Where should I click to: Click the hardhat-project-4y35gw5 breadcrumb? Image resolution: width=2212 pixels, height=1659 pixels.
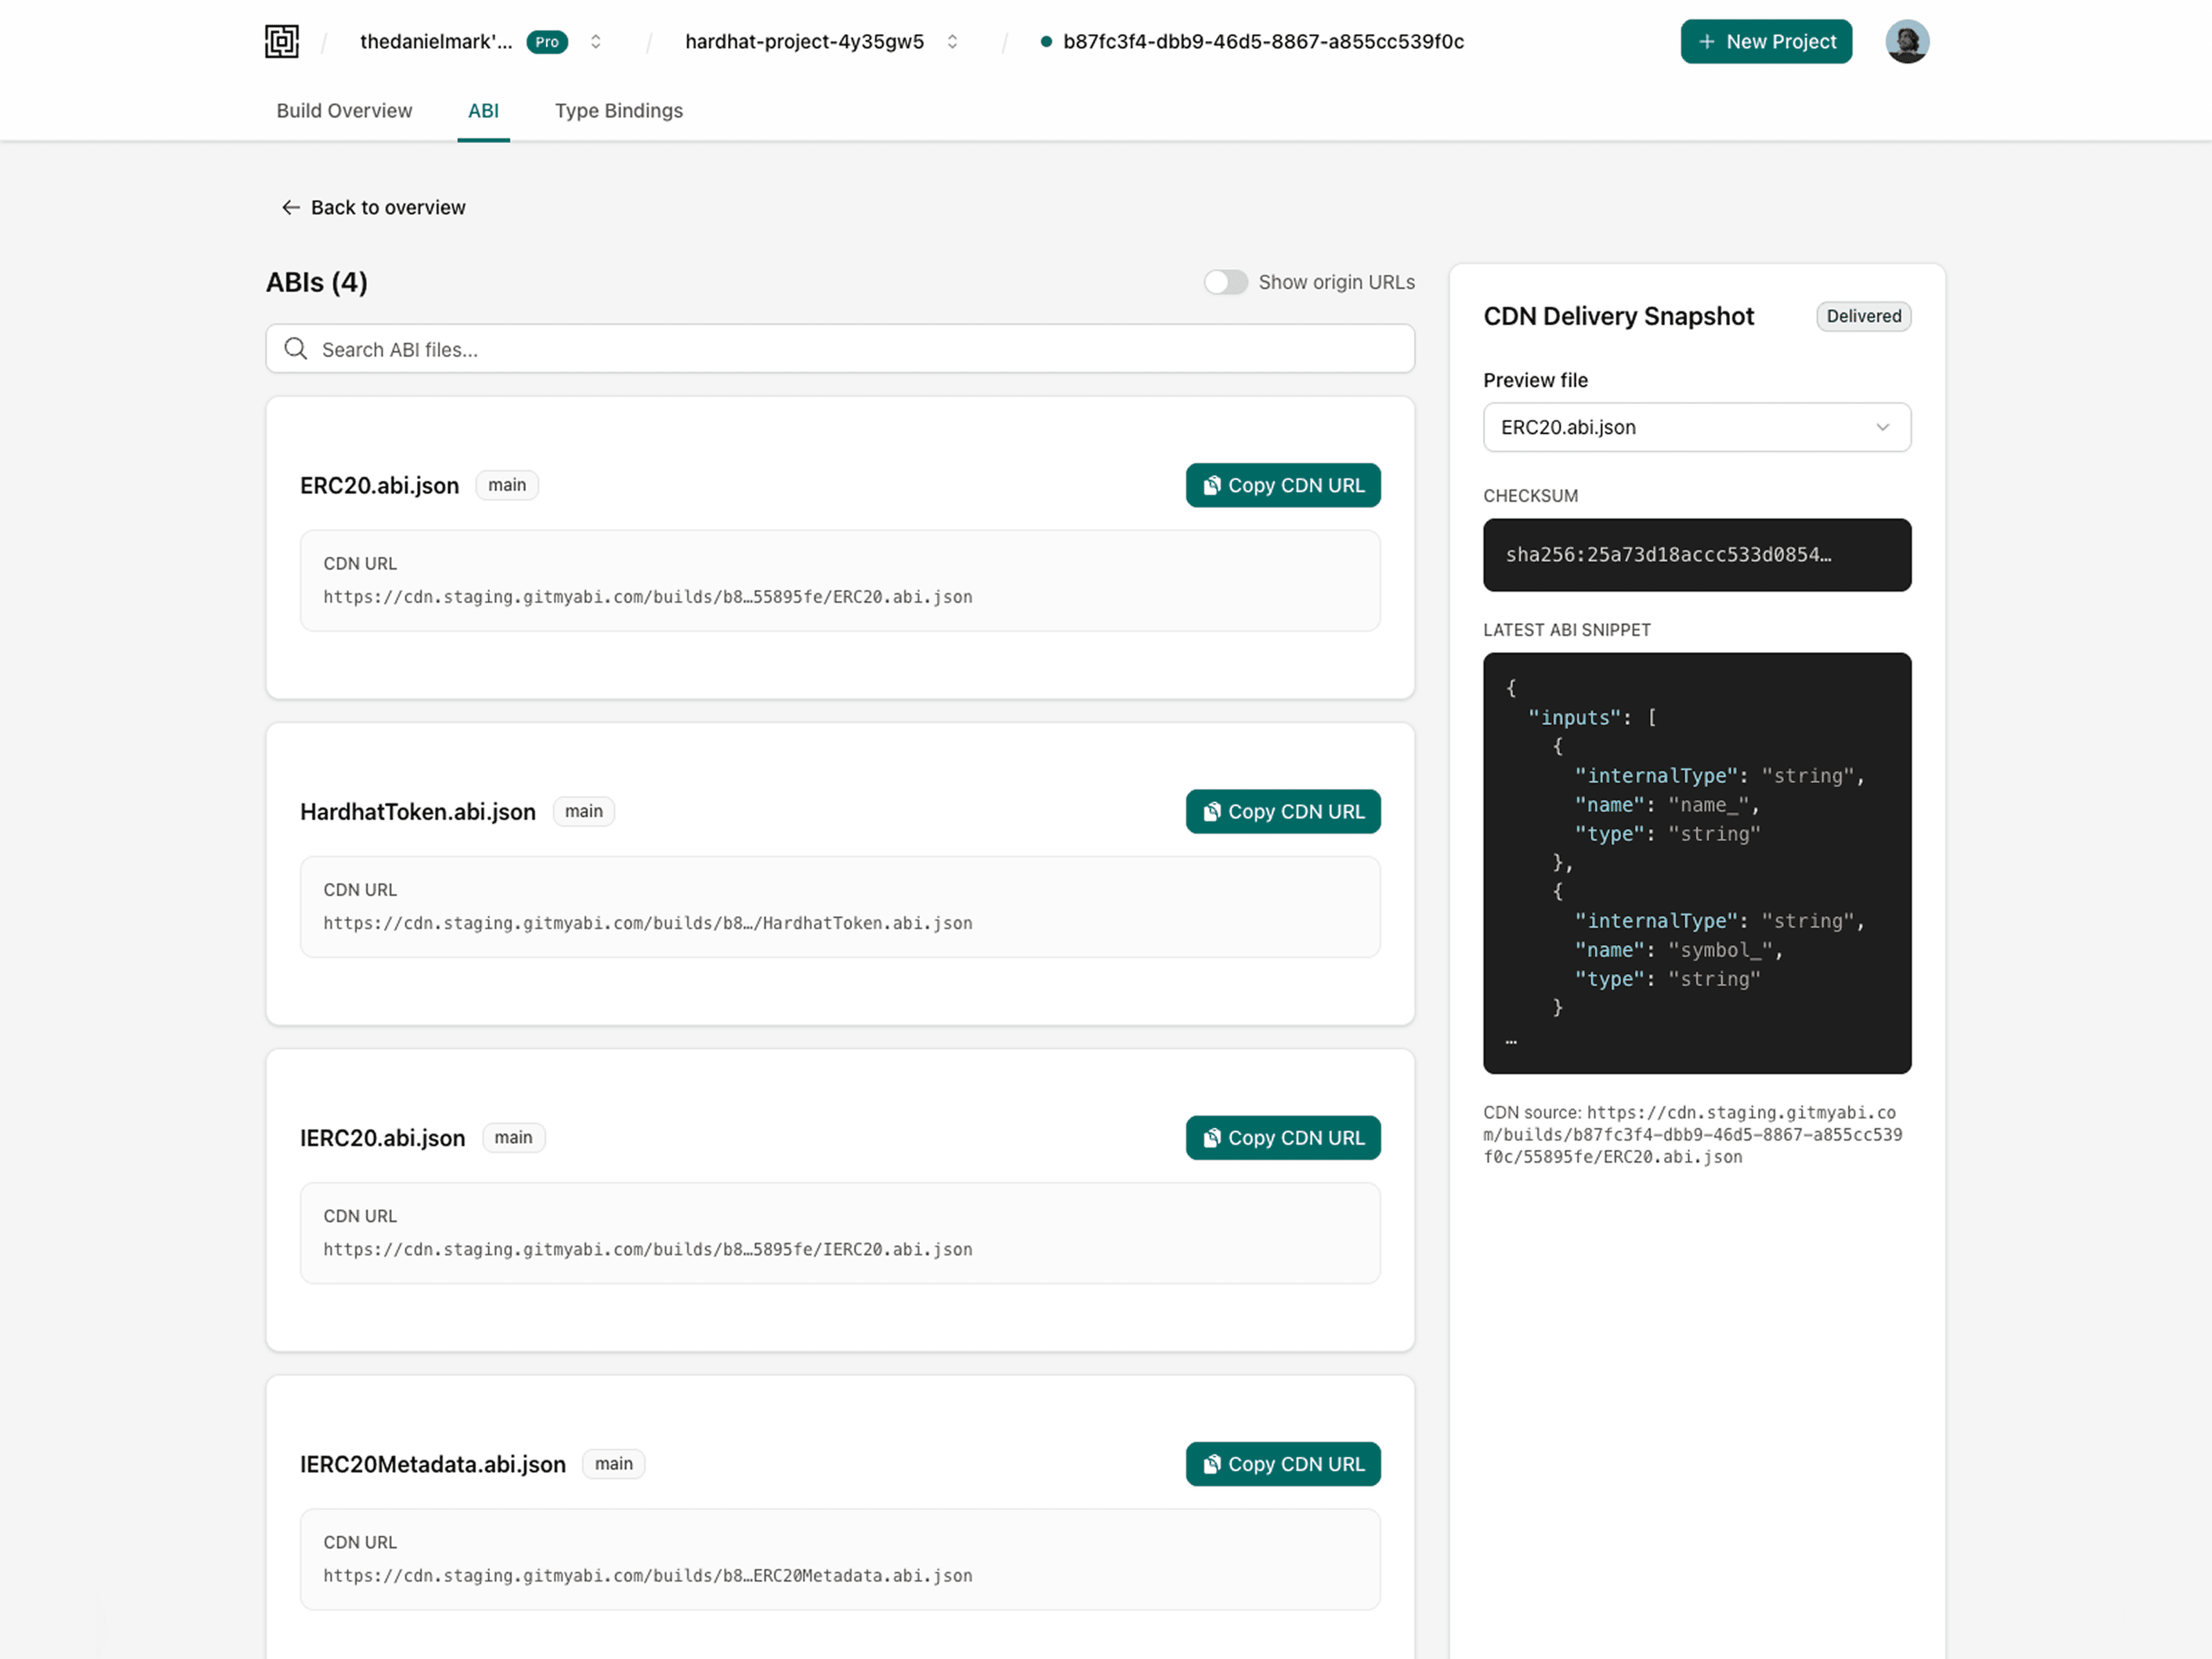click(804, 41)
